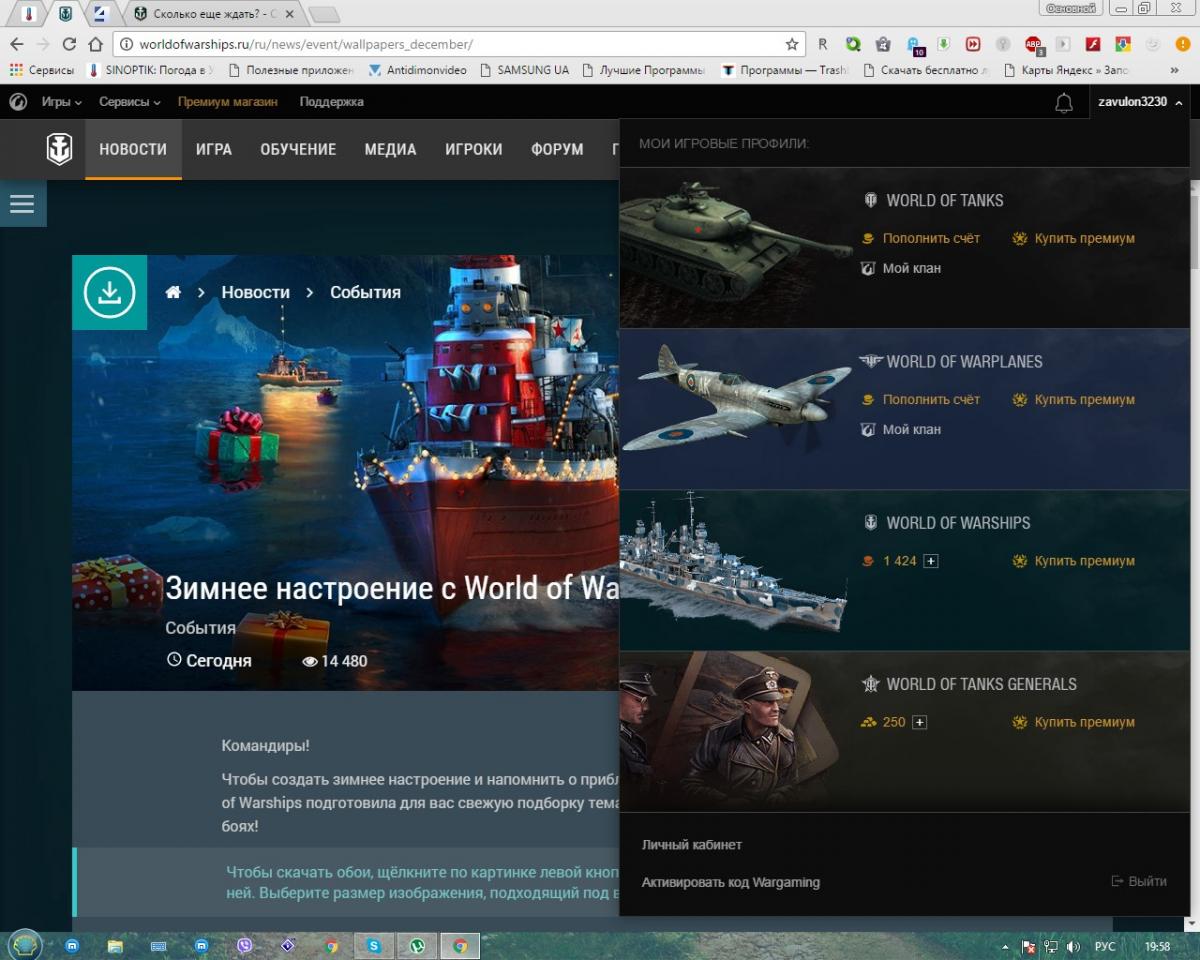This screenshot has height=960, width=1200.
Task: Click the teal download icon on the banner
Action: [x=109, y=292]
